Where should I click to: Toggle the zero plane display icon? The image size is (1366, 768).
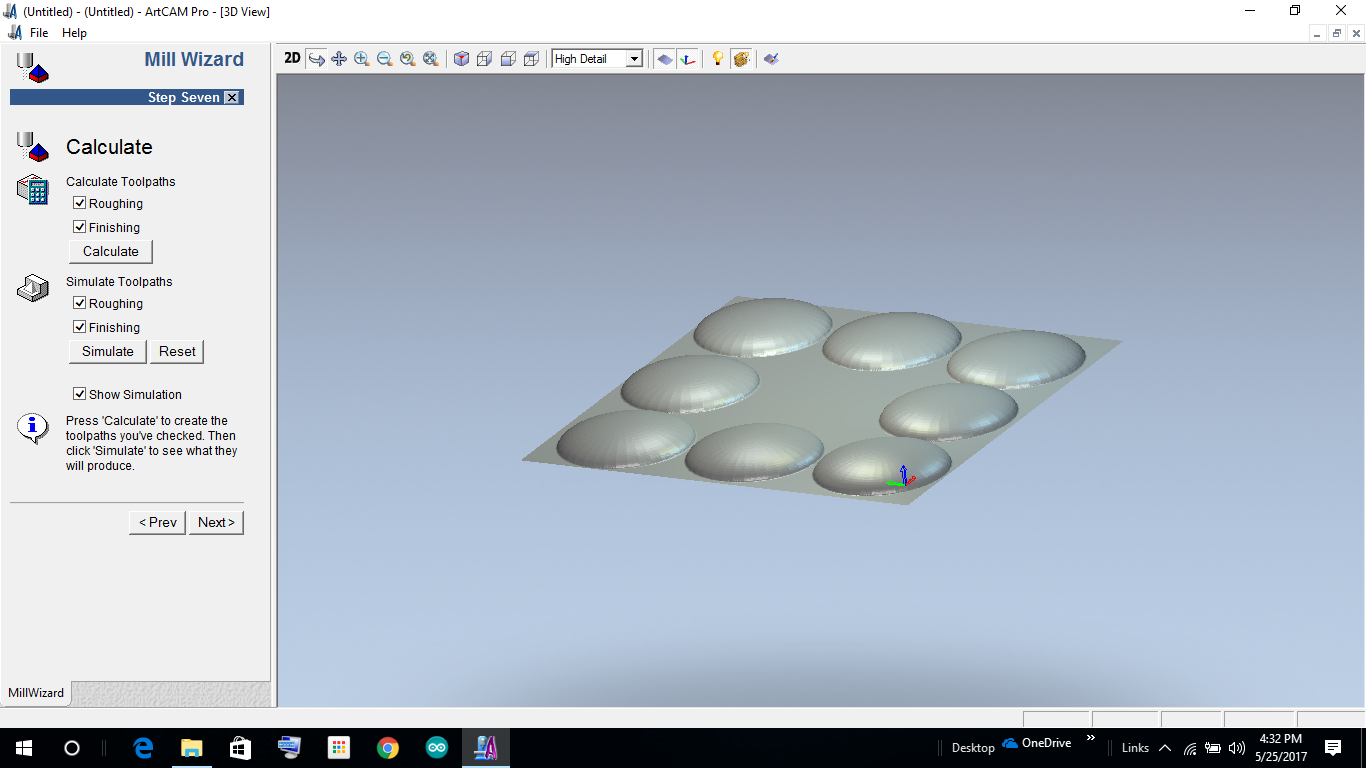tap(665, 58)
